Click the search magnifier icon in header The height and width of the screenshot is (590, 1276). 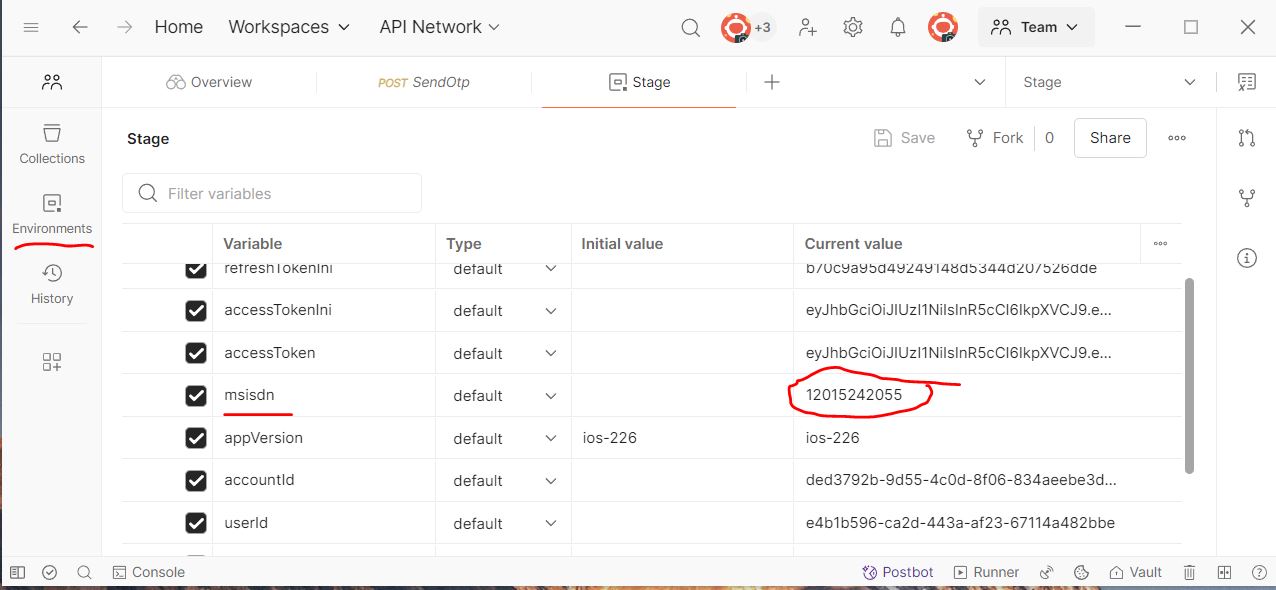tap(690, 28)
